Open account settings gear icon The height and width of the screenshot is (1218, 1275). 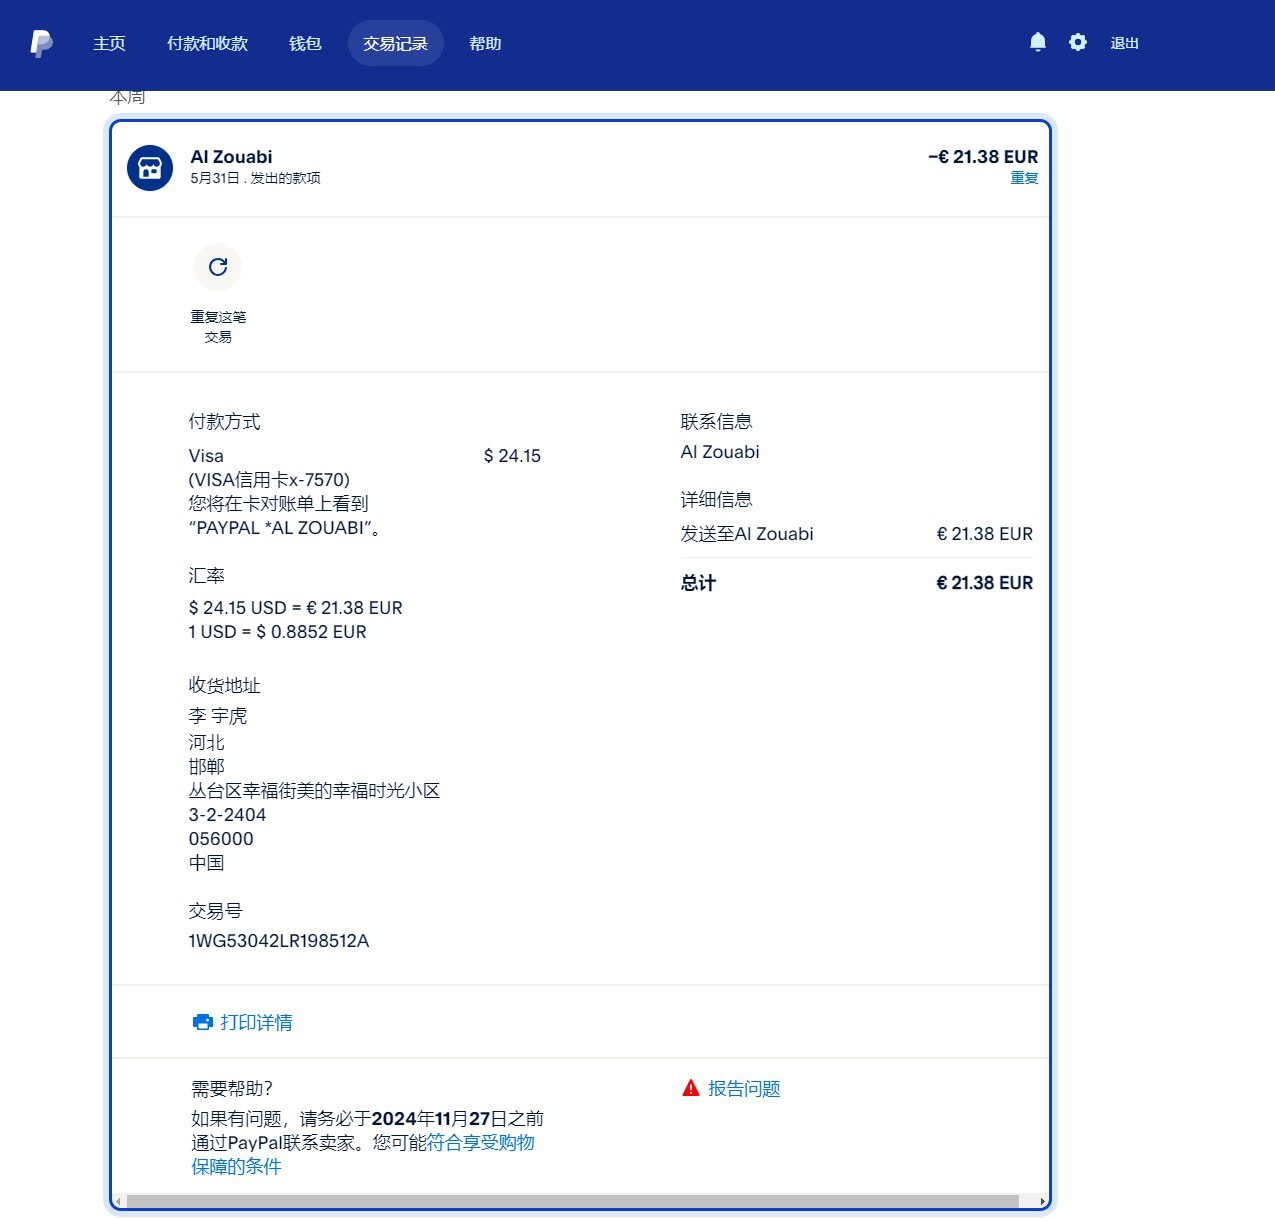[1077, 42]
